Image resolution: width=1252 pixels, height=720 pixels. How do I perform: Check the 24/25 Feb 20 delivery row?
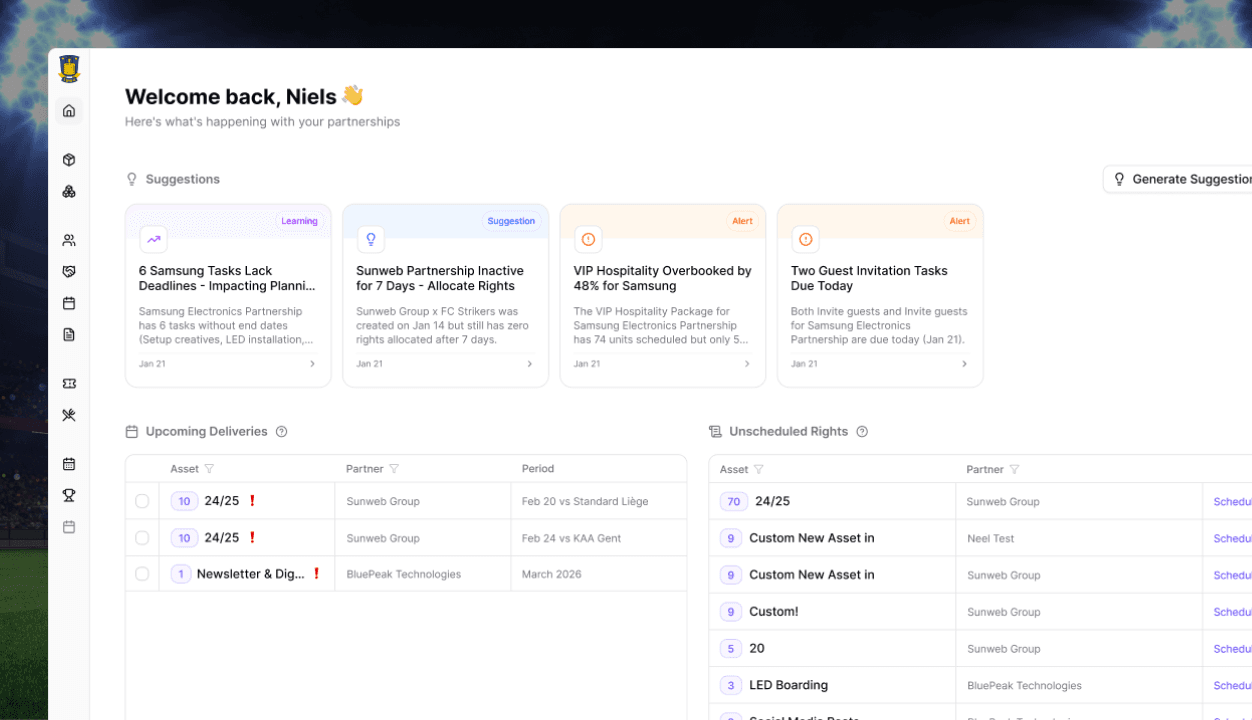pyautogui.click(x=142, y=500)
